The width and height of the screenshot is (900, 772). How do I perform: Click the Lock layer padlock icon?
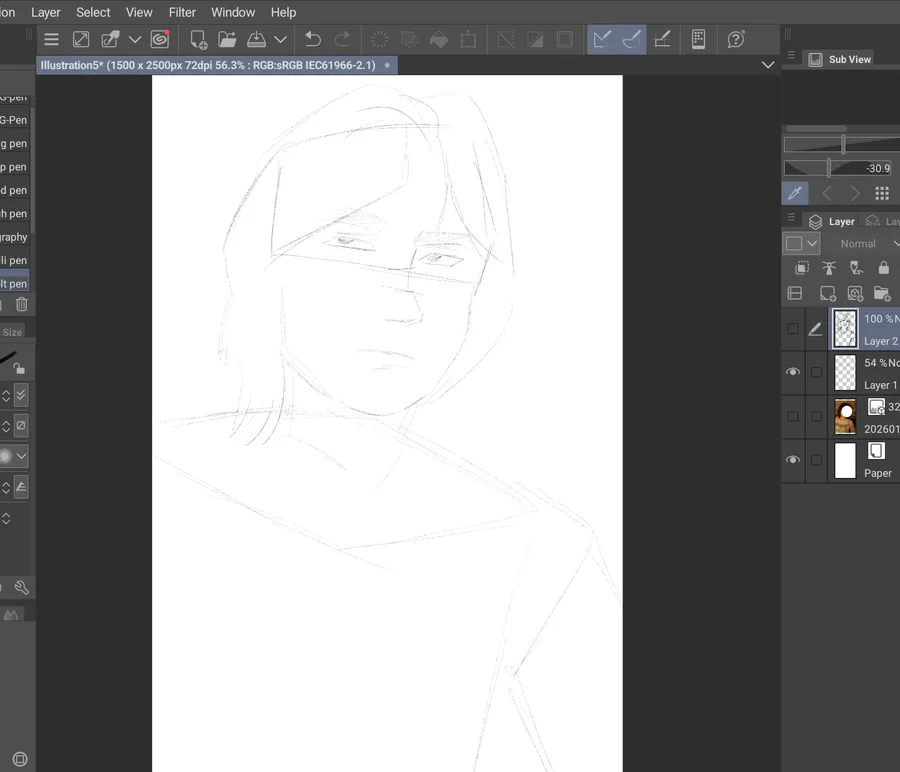[x=883, y=268]
